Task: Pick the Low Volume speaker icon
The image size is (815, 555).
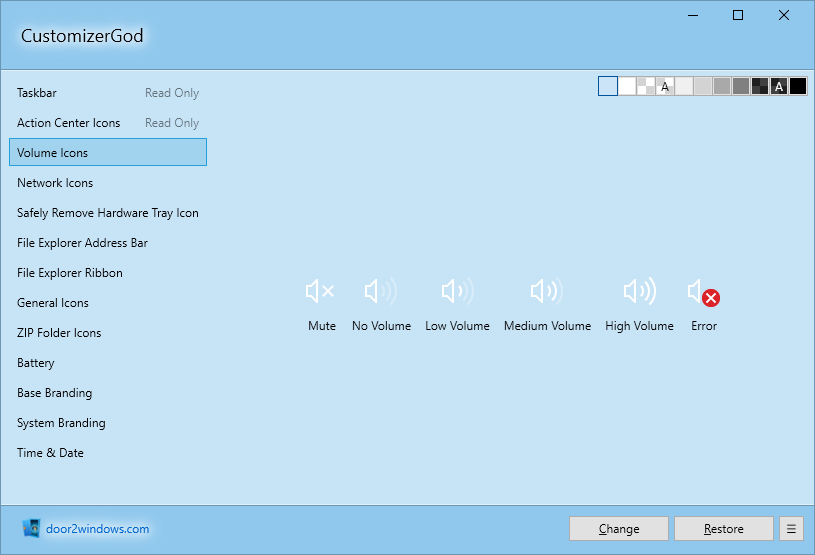Action: click(457, 291)
